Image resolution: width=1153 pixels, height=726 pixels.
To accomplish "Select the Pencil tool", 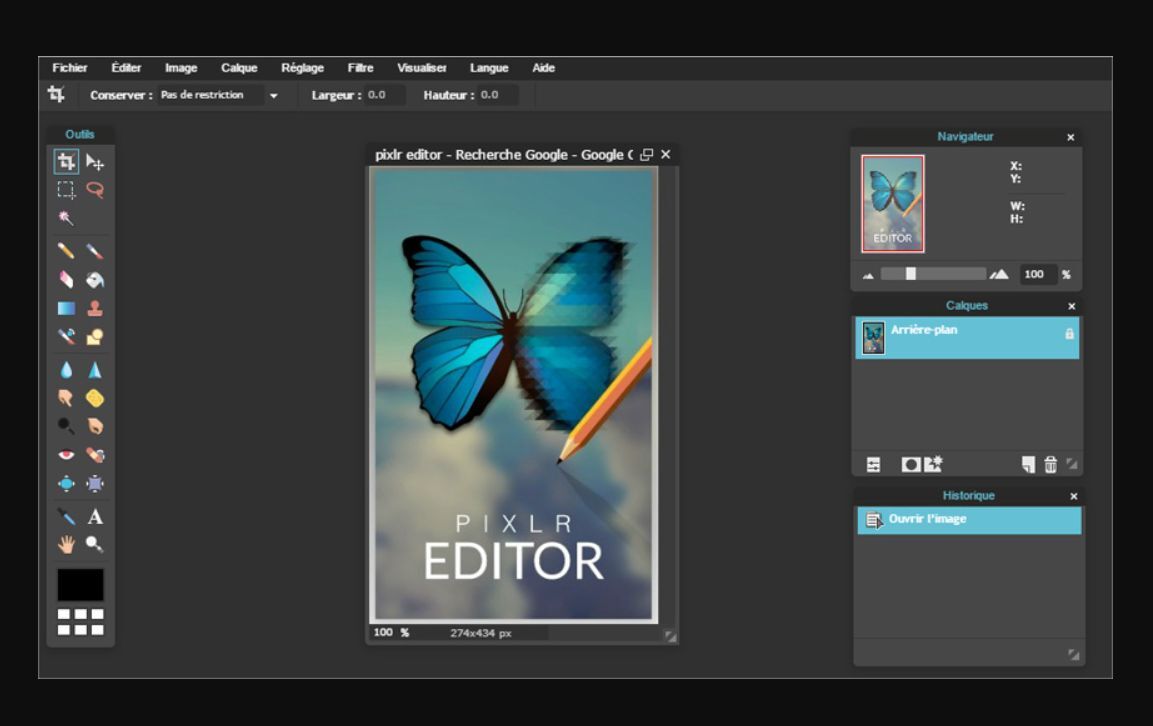I will [66, 251].
